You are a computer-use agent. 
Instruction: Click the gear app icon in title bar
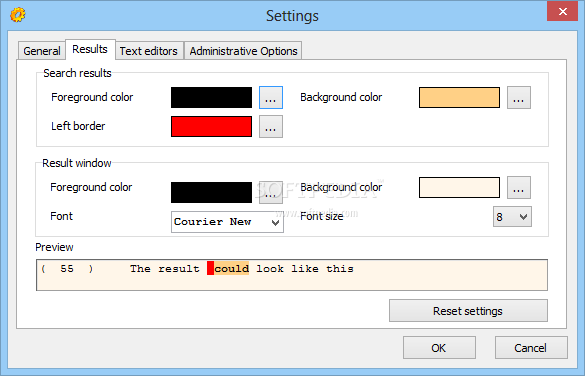click(x=18, y=15)
